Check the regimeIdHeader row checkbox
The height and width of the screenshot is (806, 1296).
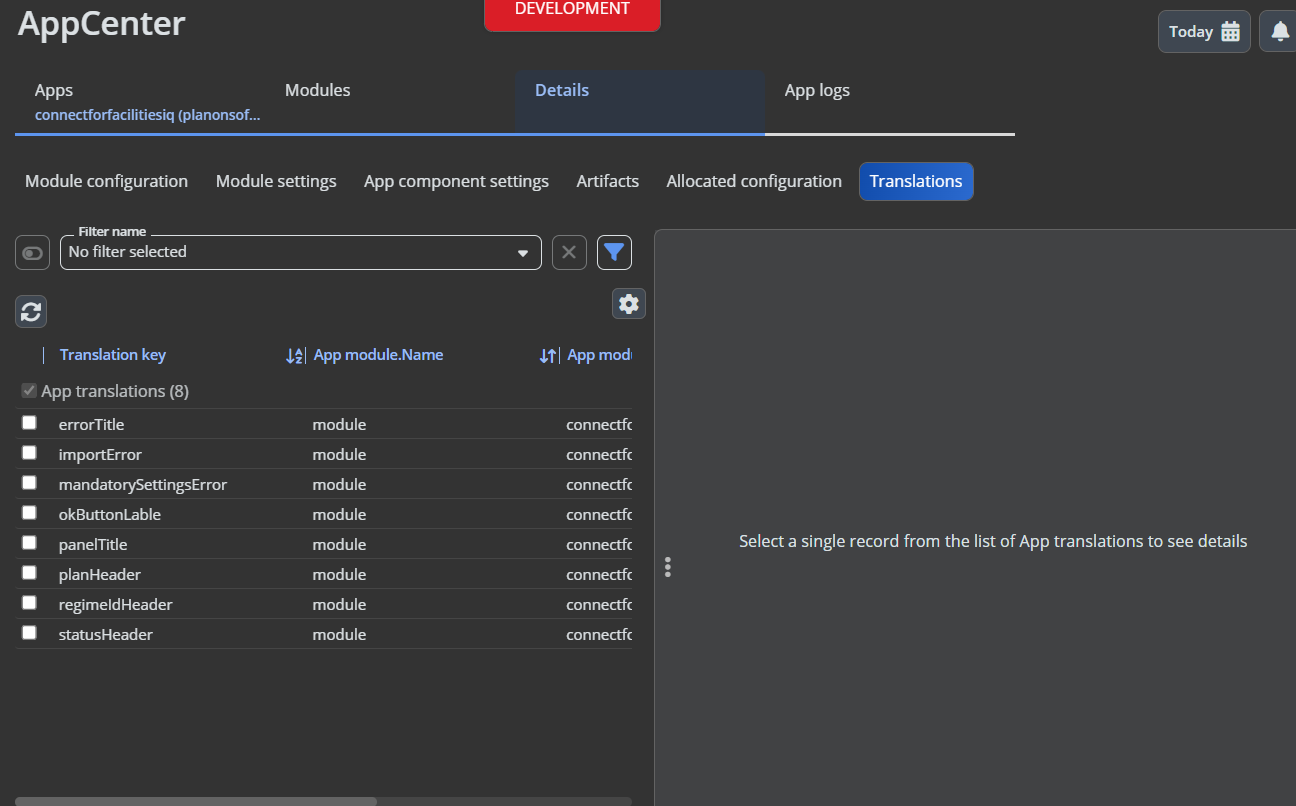pos(29,603)
